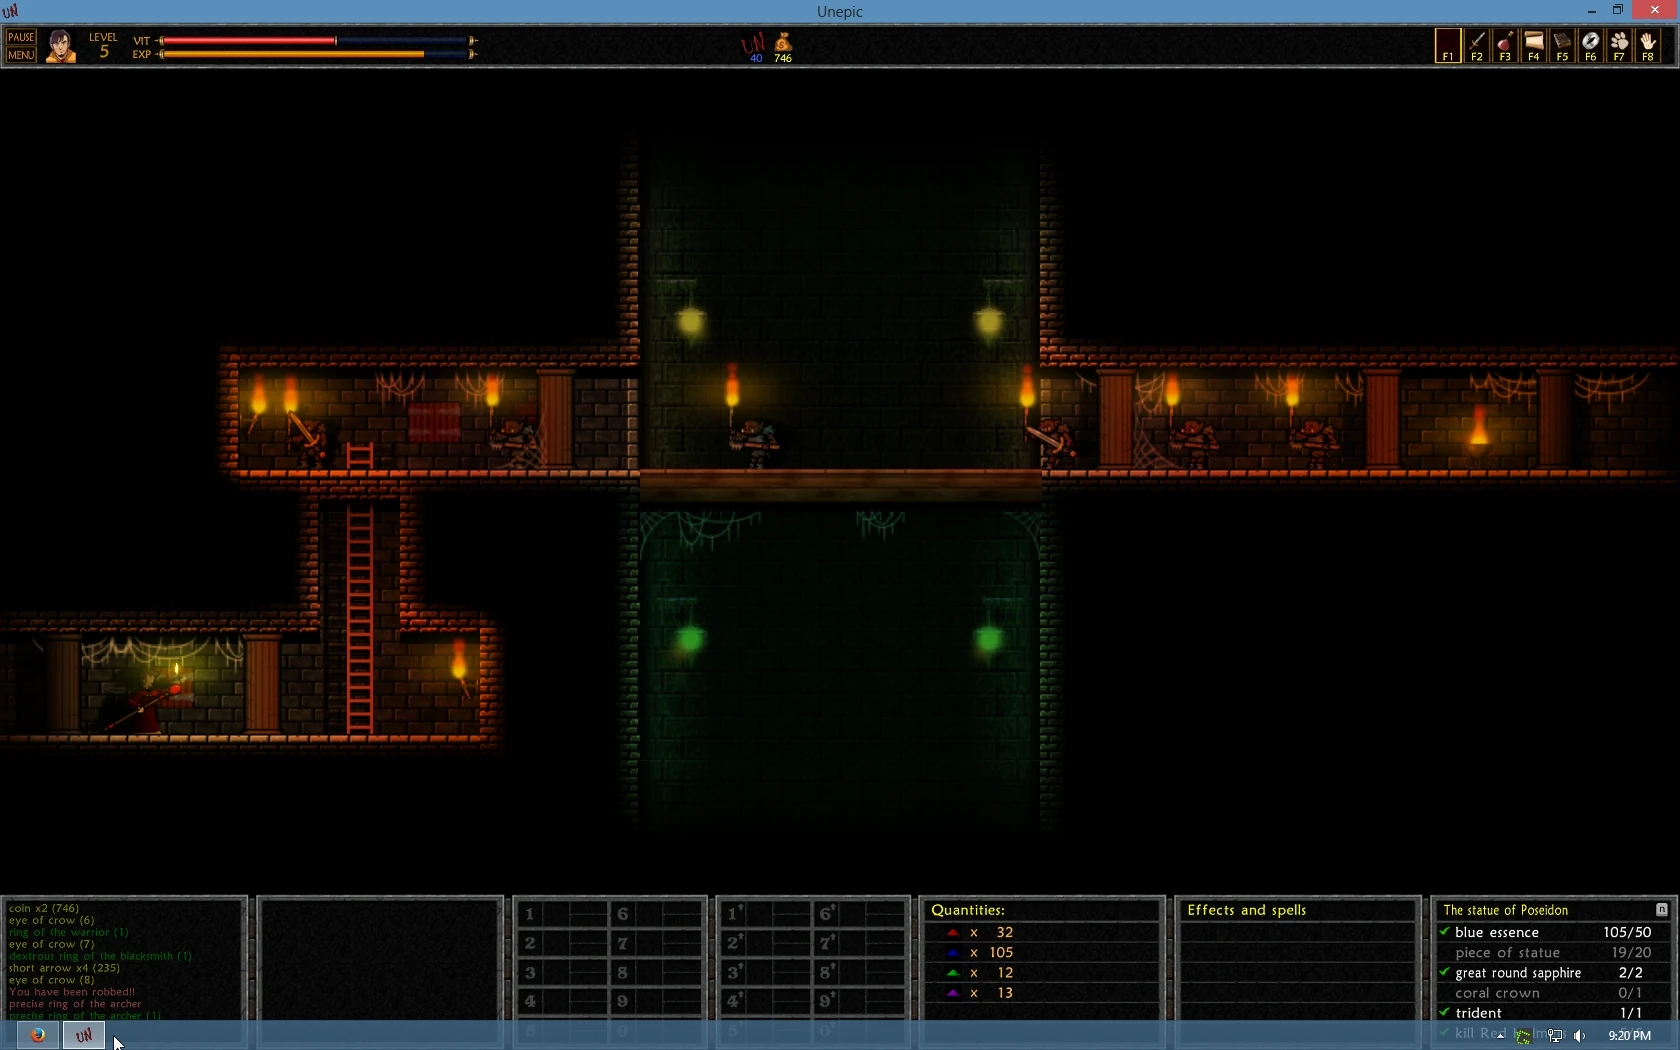
Task: Click the gold coin bag icon
Action: (784, 42)
